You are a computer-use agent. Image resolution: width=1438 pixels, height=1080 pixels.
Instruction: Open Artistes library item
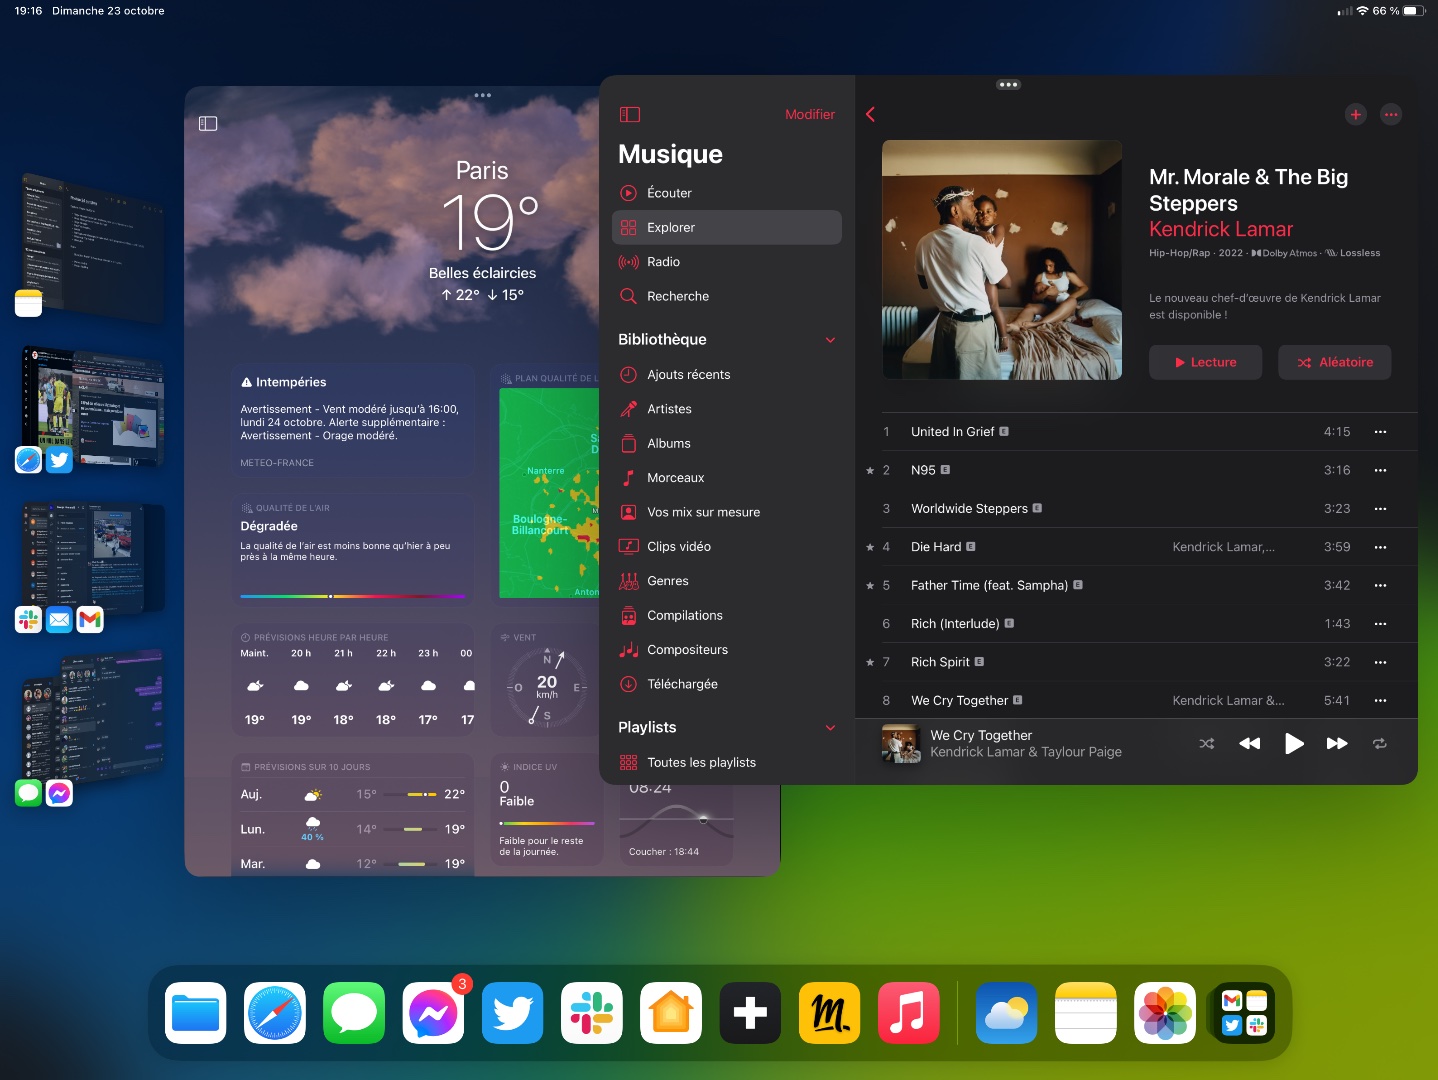point(727,409)
